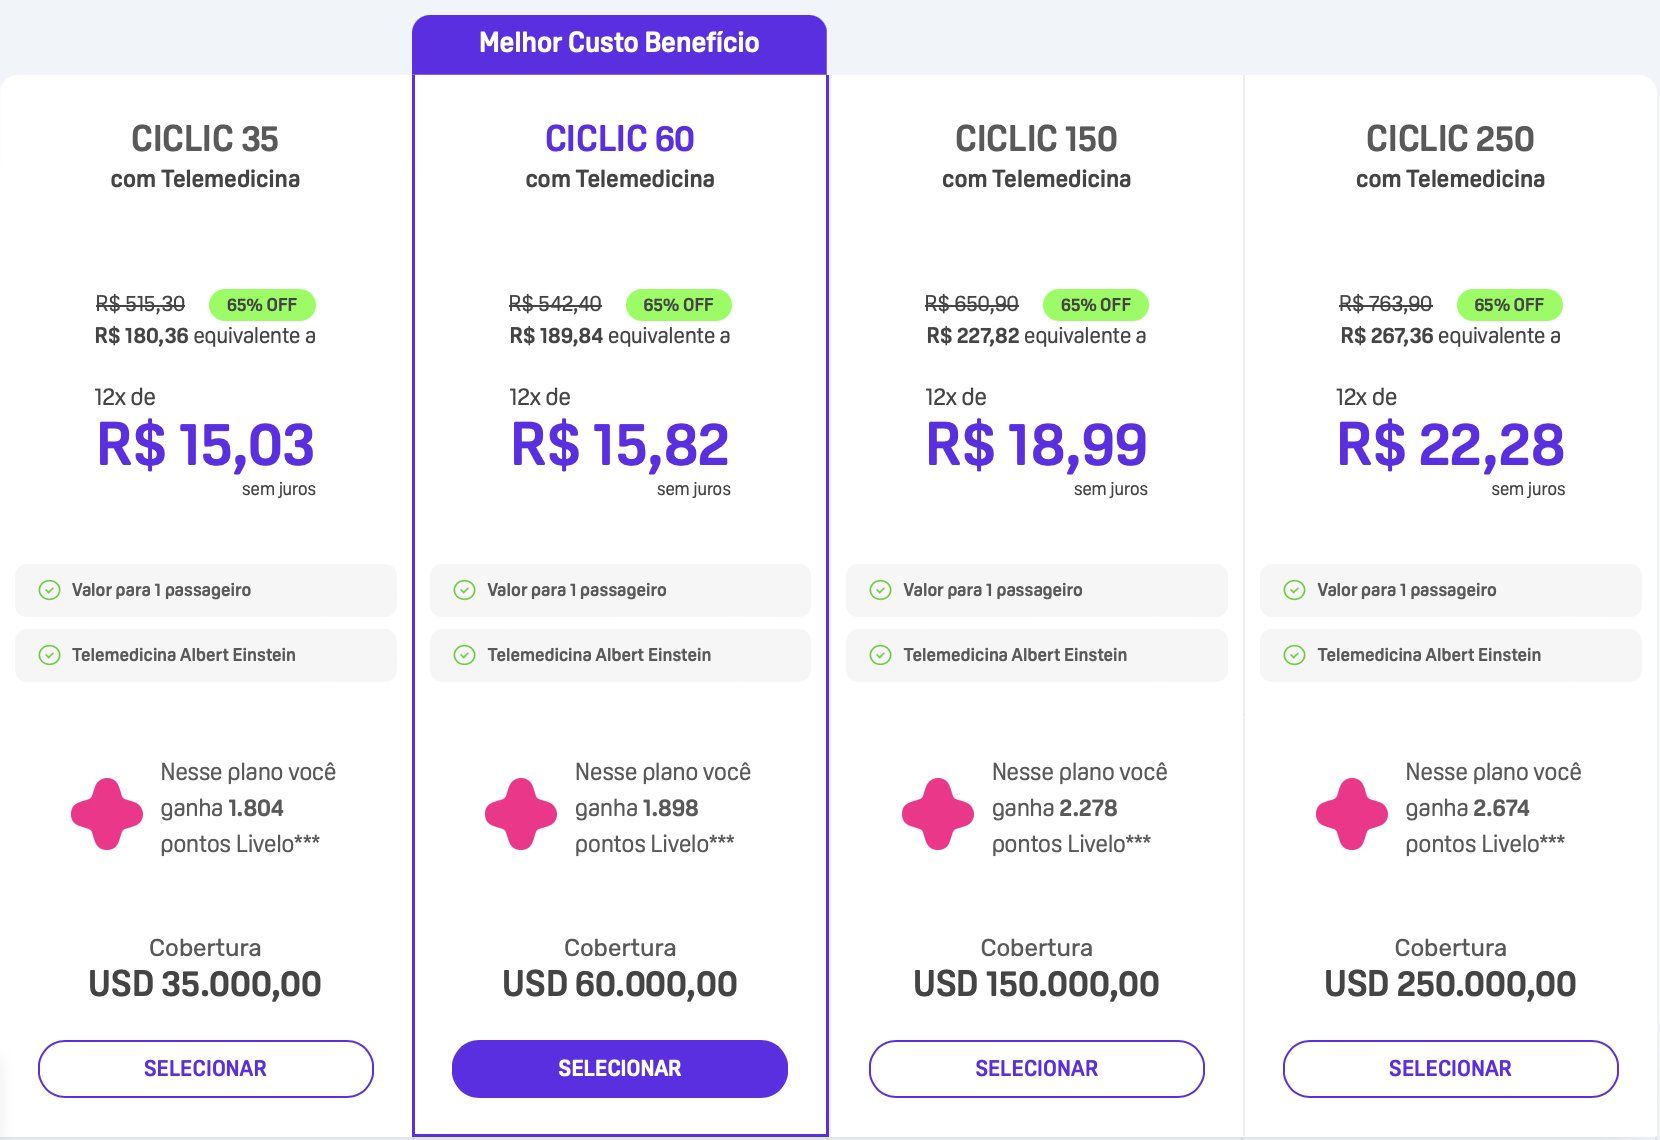1660x1140 pixels.
Task: Choose SELECIONAR under USD 250.000,00 coverage
Action: pyautogui.click(x=1450, y=1068)
